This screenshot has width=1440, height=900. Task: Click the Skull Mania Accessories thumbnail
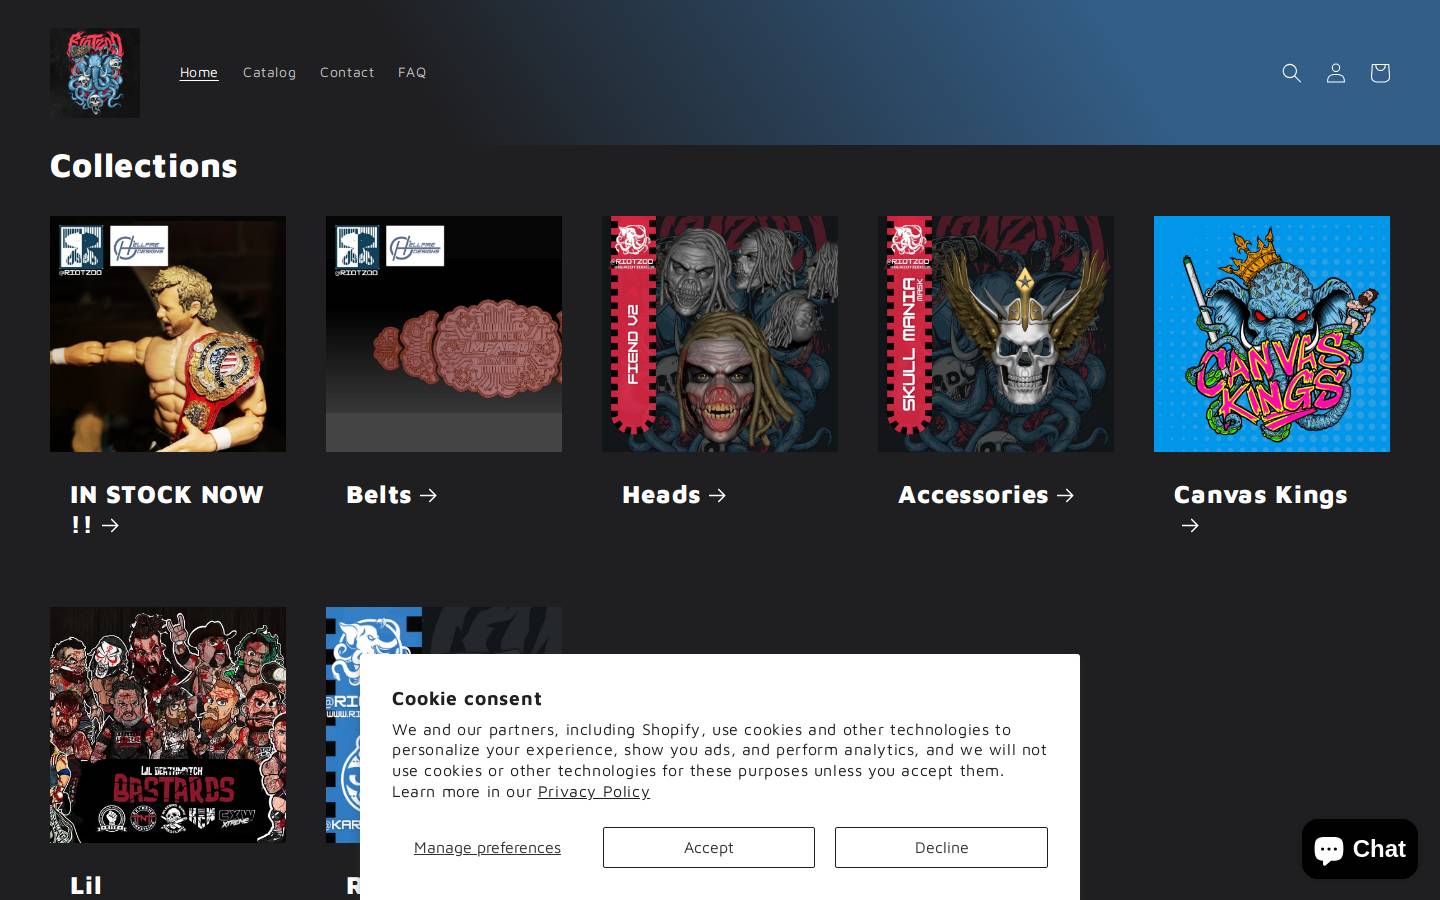pyautogui.click(x=996, y=334)
